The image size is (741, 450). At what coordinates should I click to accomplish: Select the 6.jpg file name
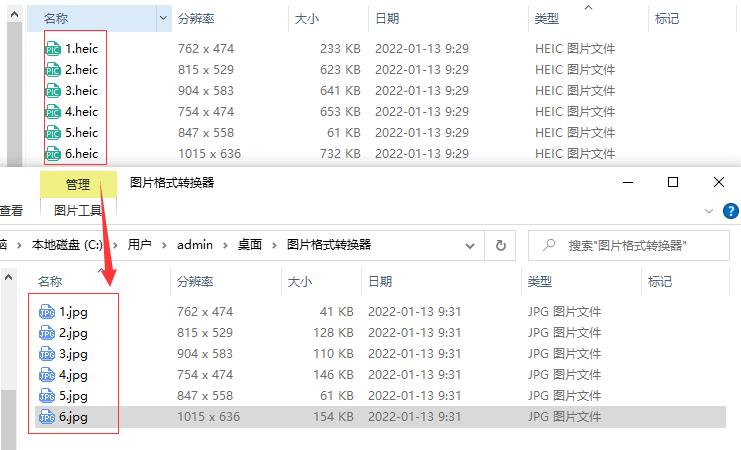(x=73, y=417)
